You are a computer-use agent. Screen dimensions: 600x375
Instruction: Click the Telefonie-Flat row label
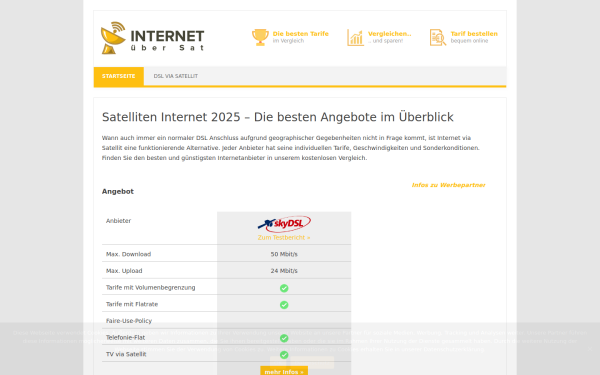(x=126, y=338)
